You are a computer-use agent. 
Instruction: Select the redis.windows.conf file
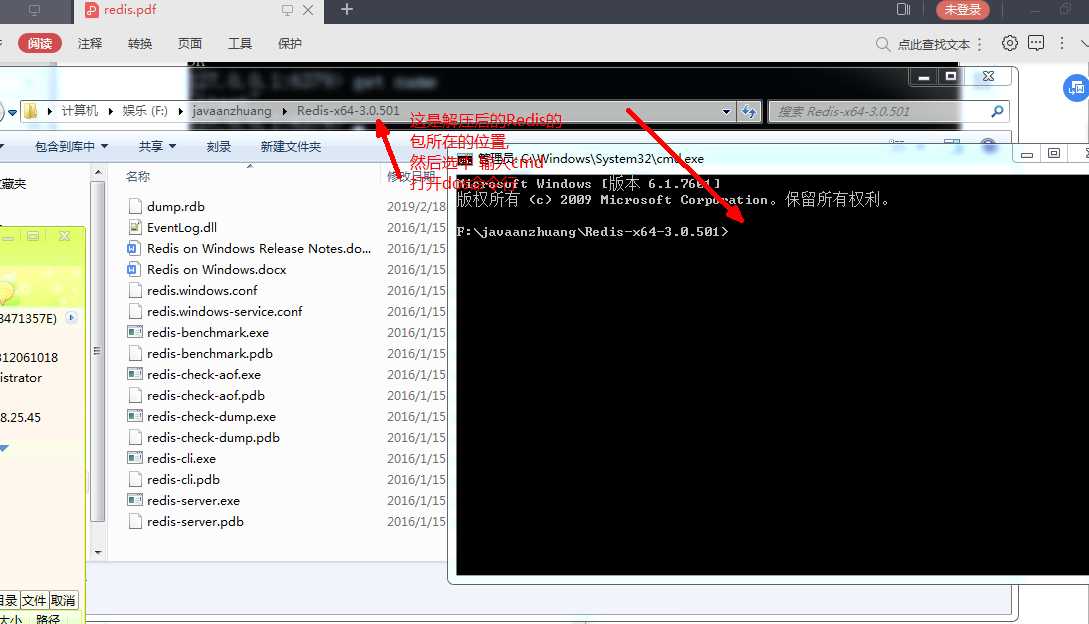(202, 290)
